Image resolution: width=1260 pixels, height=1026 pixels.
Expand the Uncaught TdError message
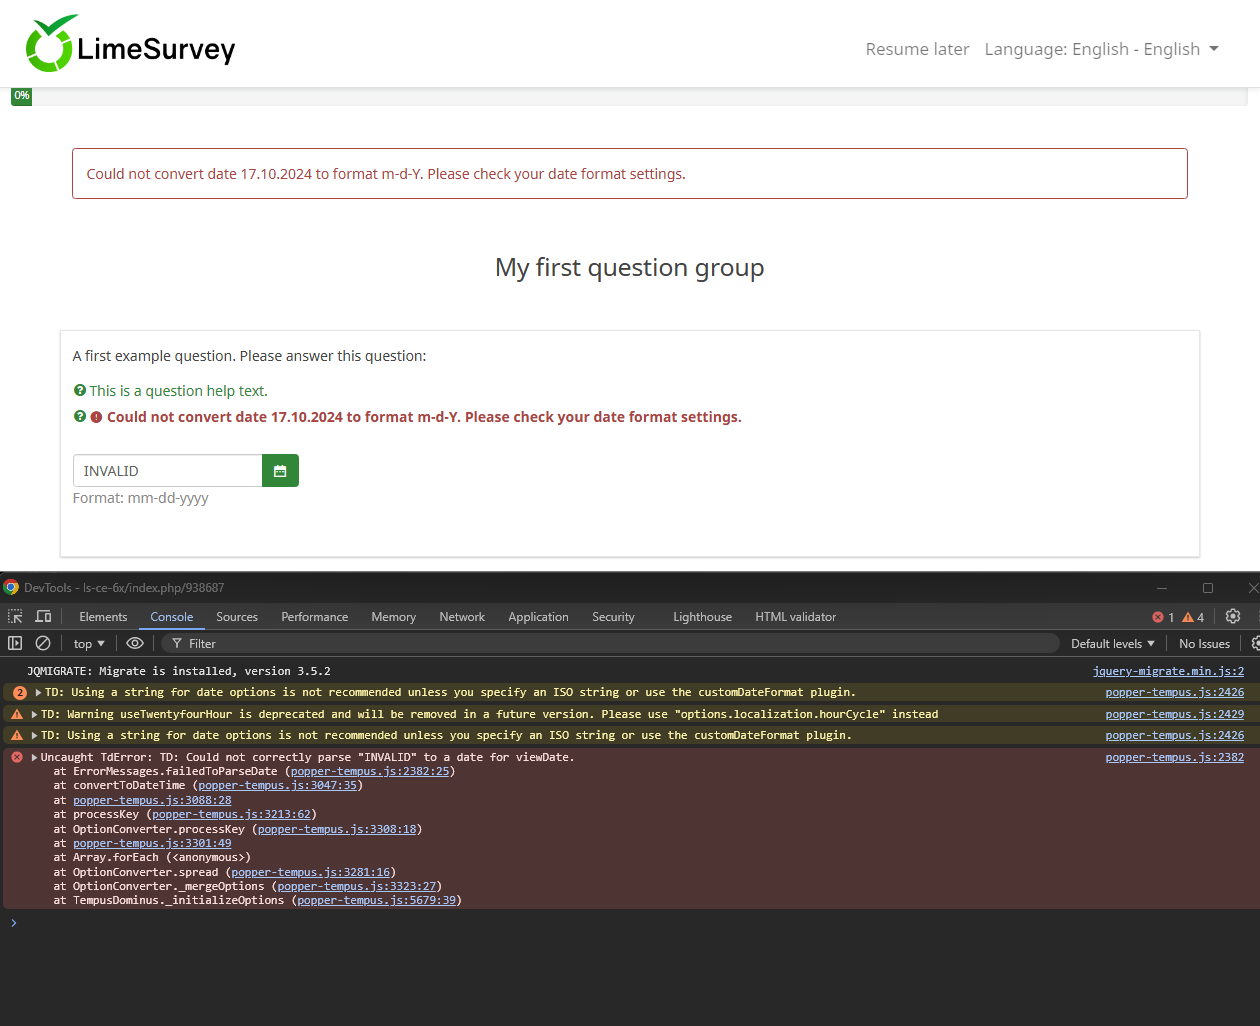[35, 758]
